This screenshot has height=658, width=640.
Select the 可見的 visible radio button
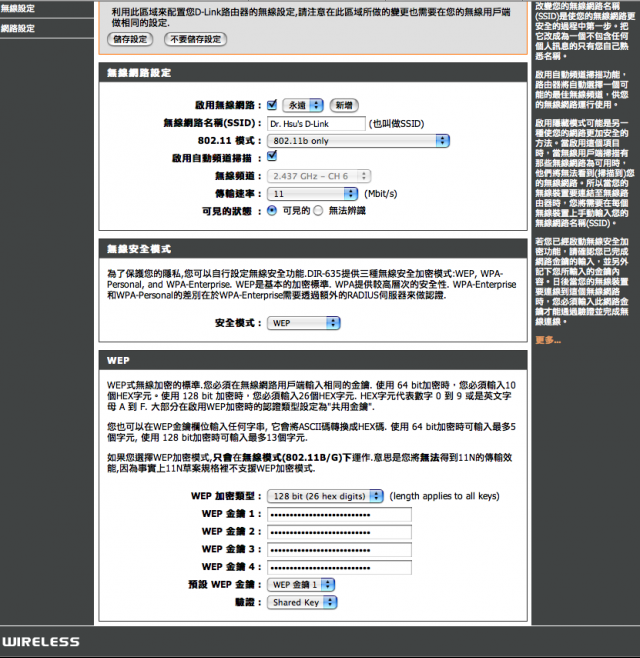pos(272,211)
